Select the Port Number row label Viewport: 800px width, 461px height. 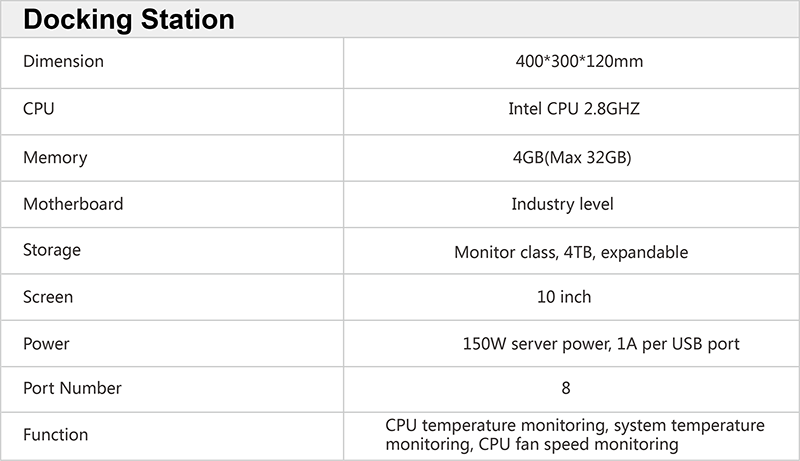72,388
